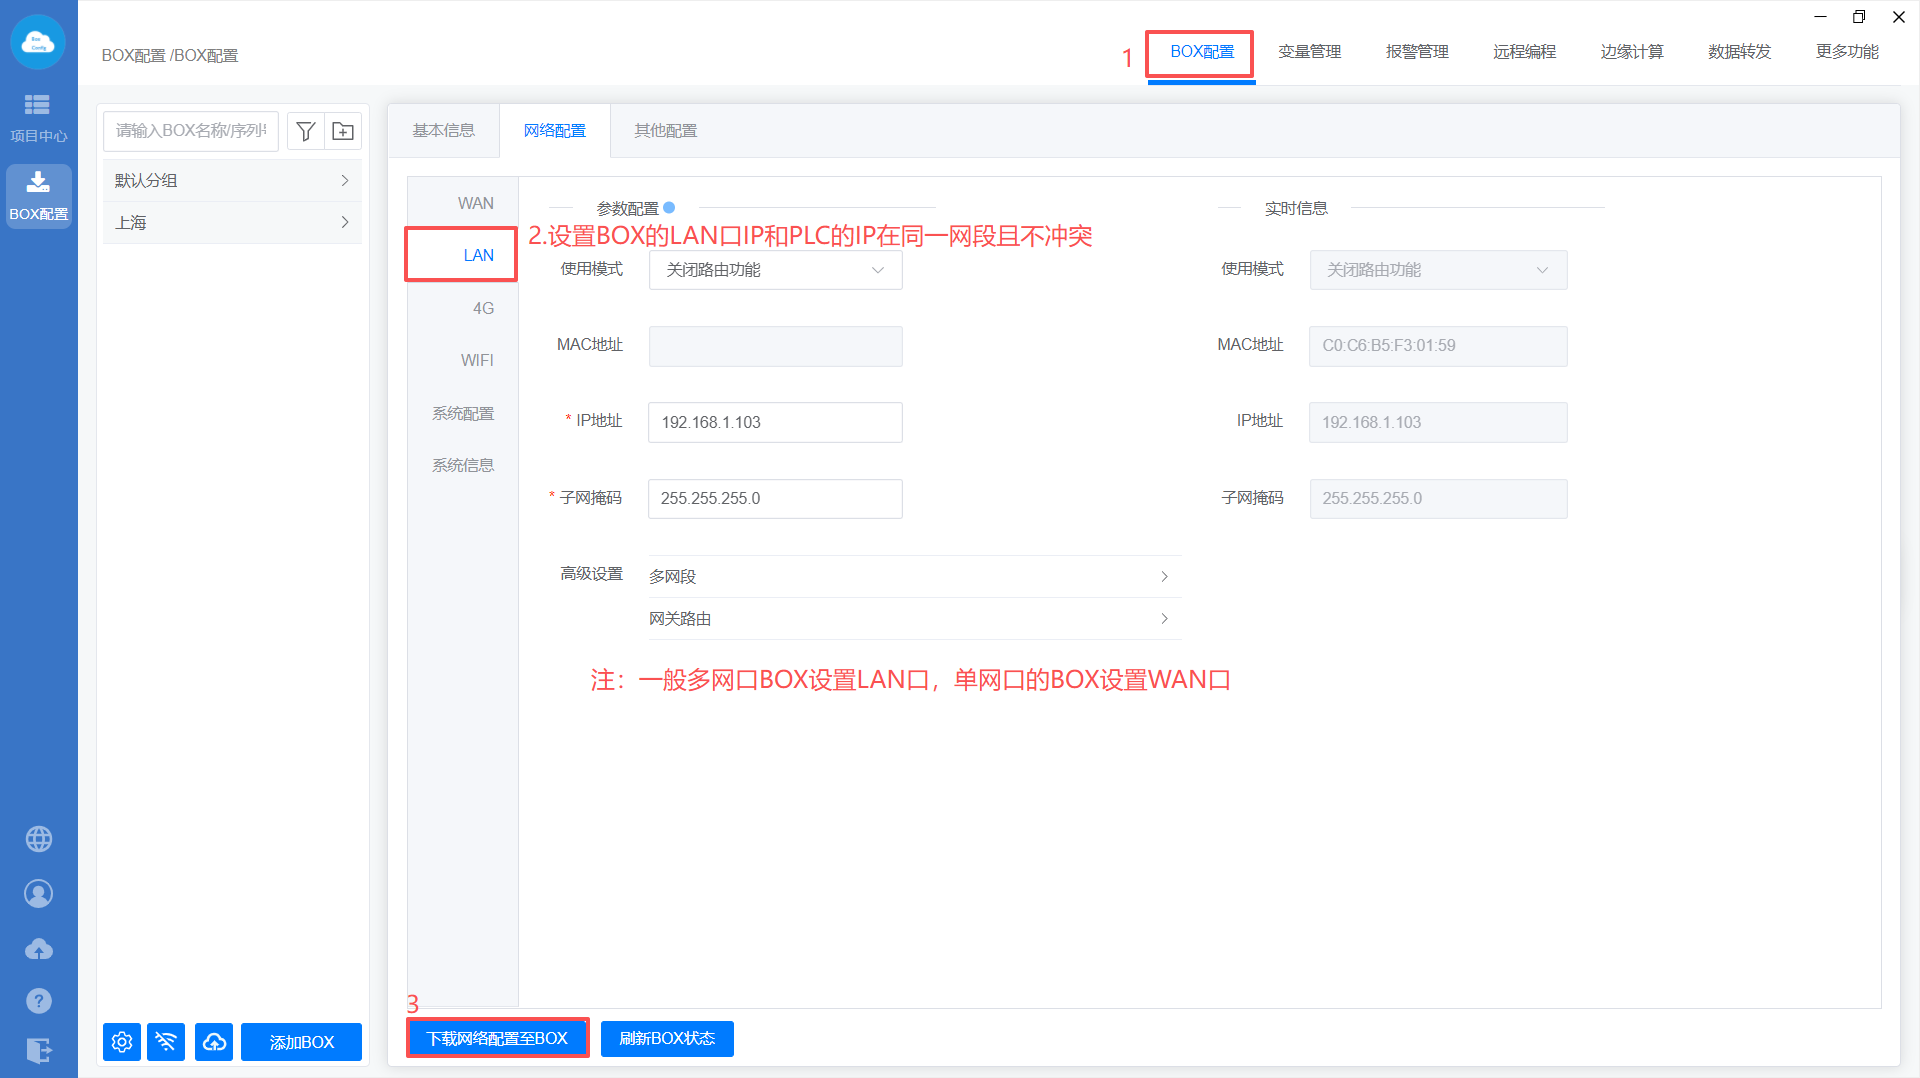The height and width of the screenshot is (1078, 1920).
Task: Expand the 上海 group
Action: tap(232, 223)
